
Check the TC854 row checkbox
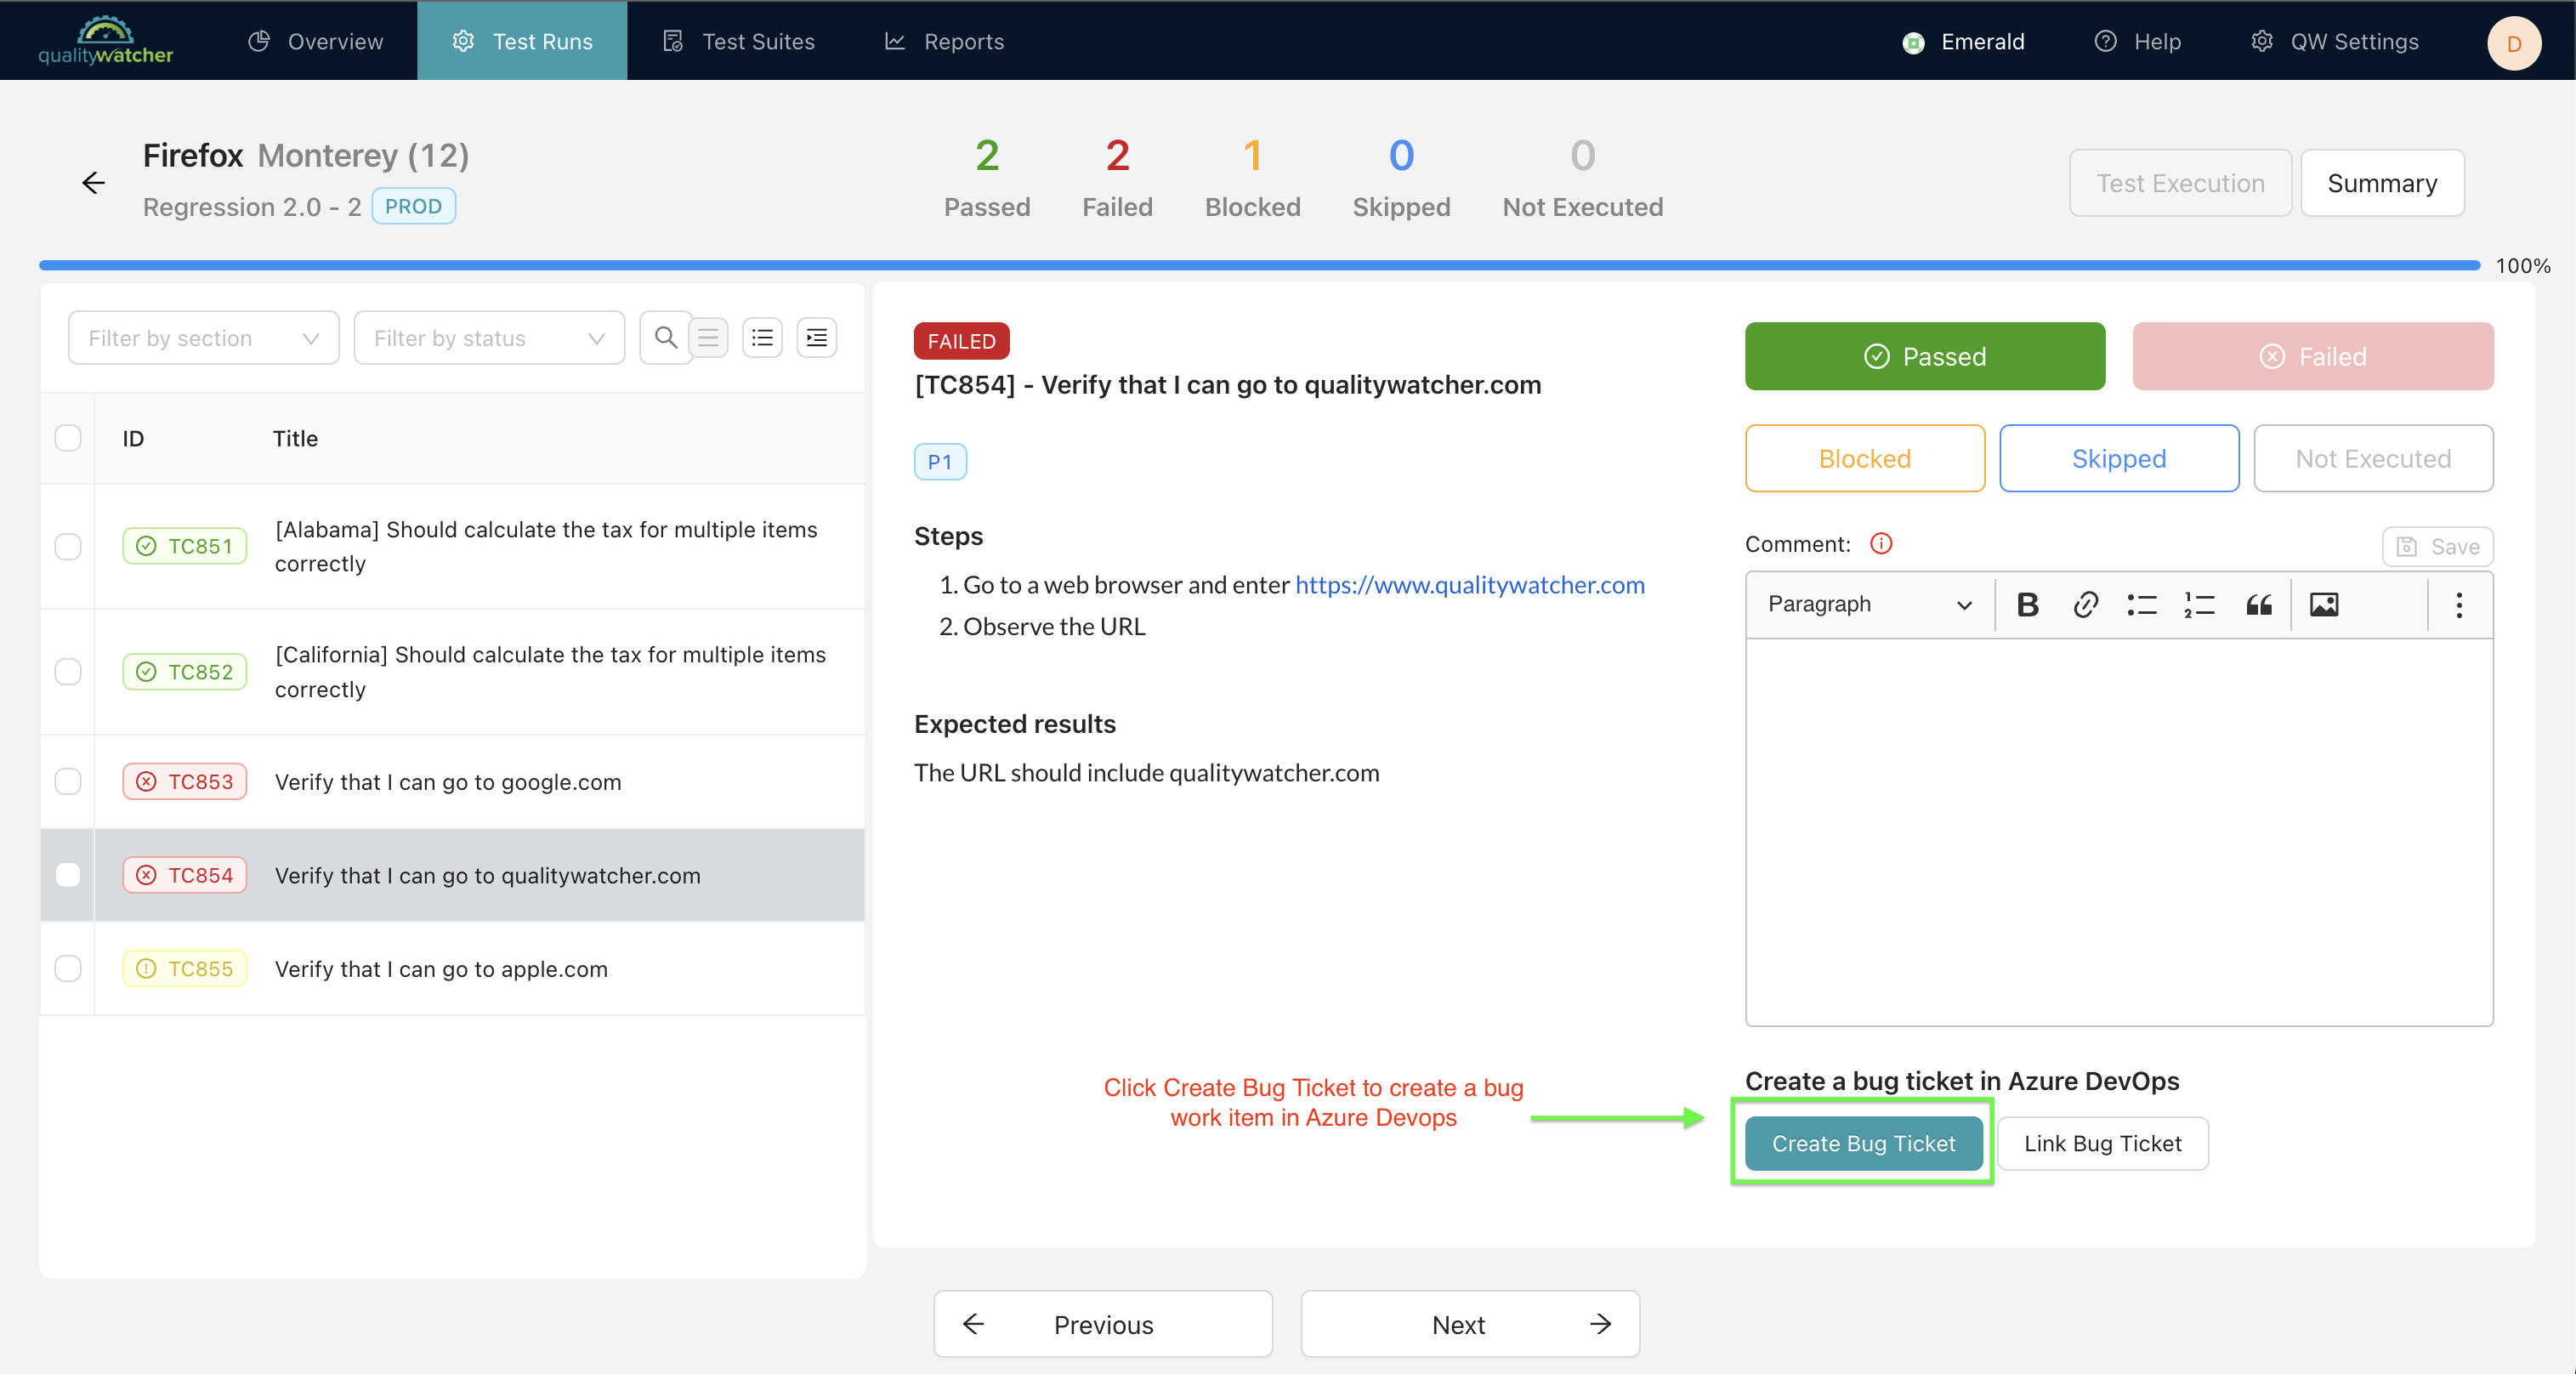(x=68, y=875)
